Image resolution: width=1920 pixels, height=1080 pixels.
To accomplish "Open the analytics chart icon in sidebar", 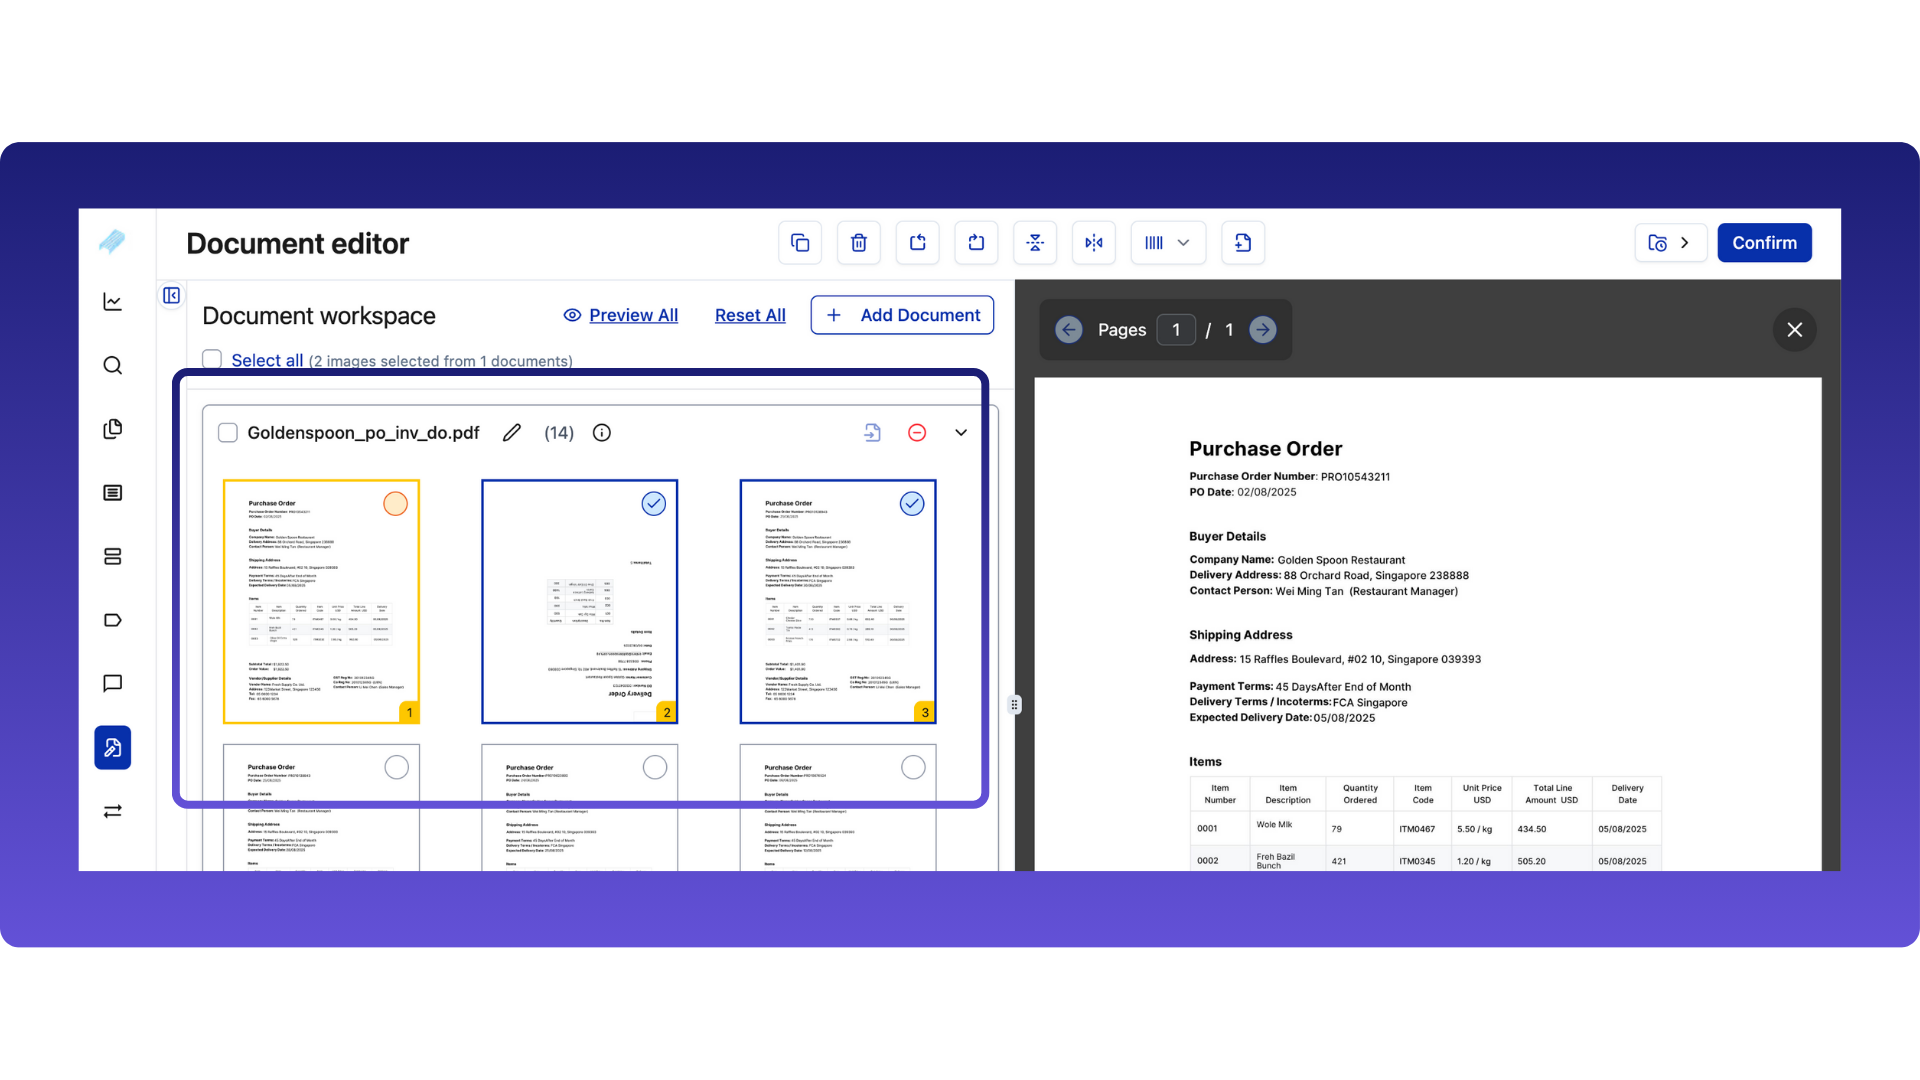I will click(x=113, y=302).
